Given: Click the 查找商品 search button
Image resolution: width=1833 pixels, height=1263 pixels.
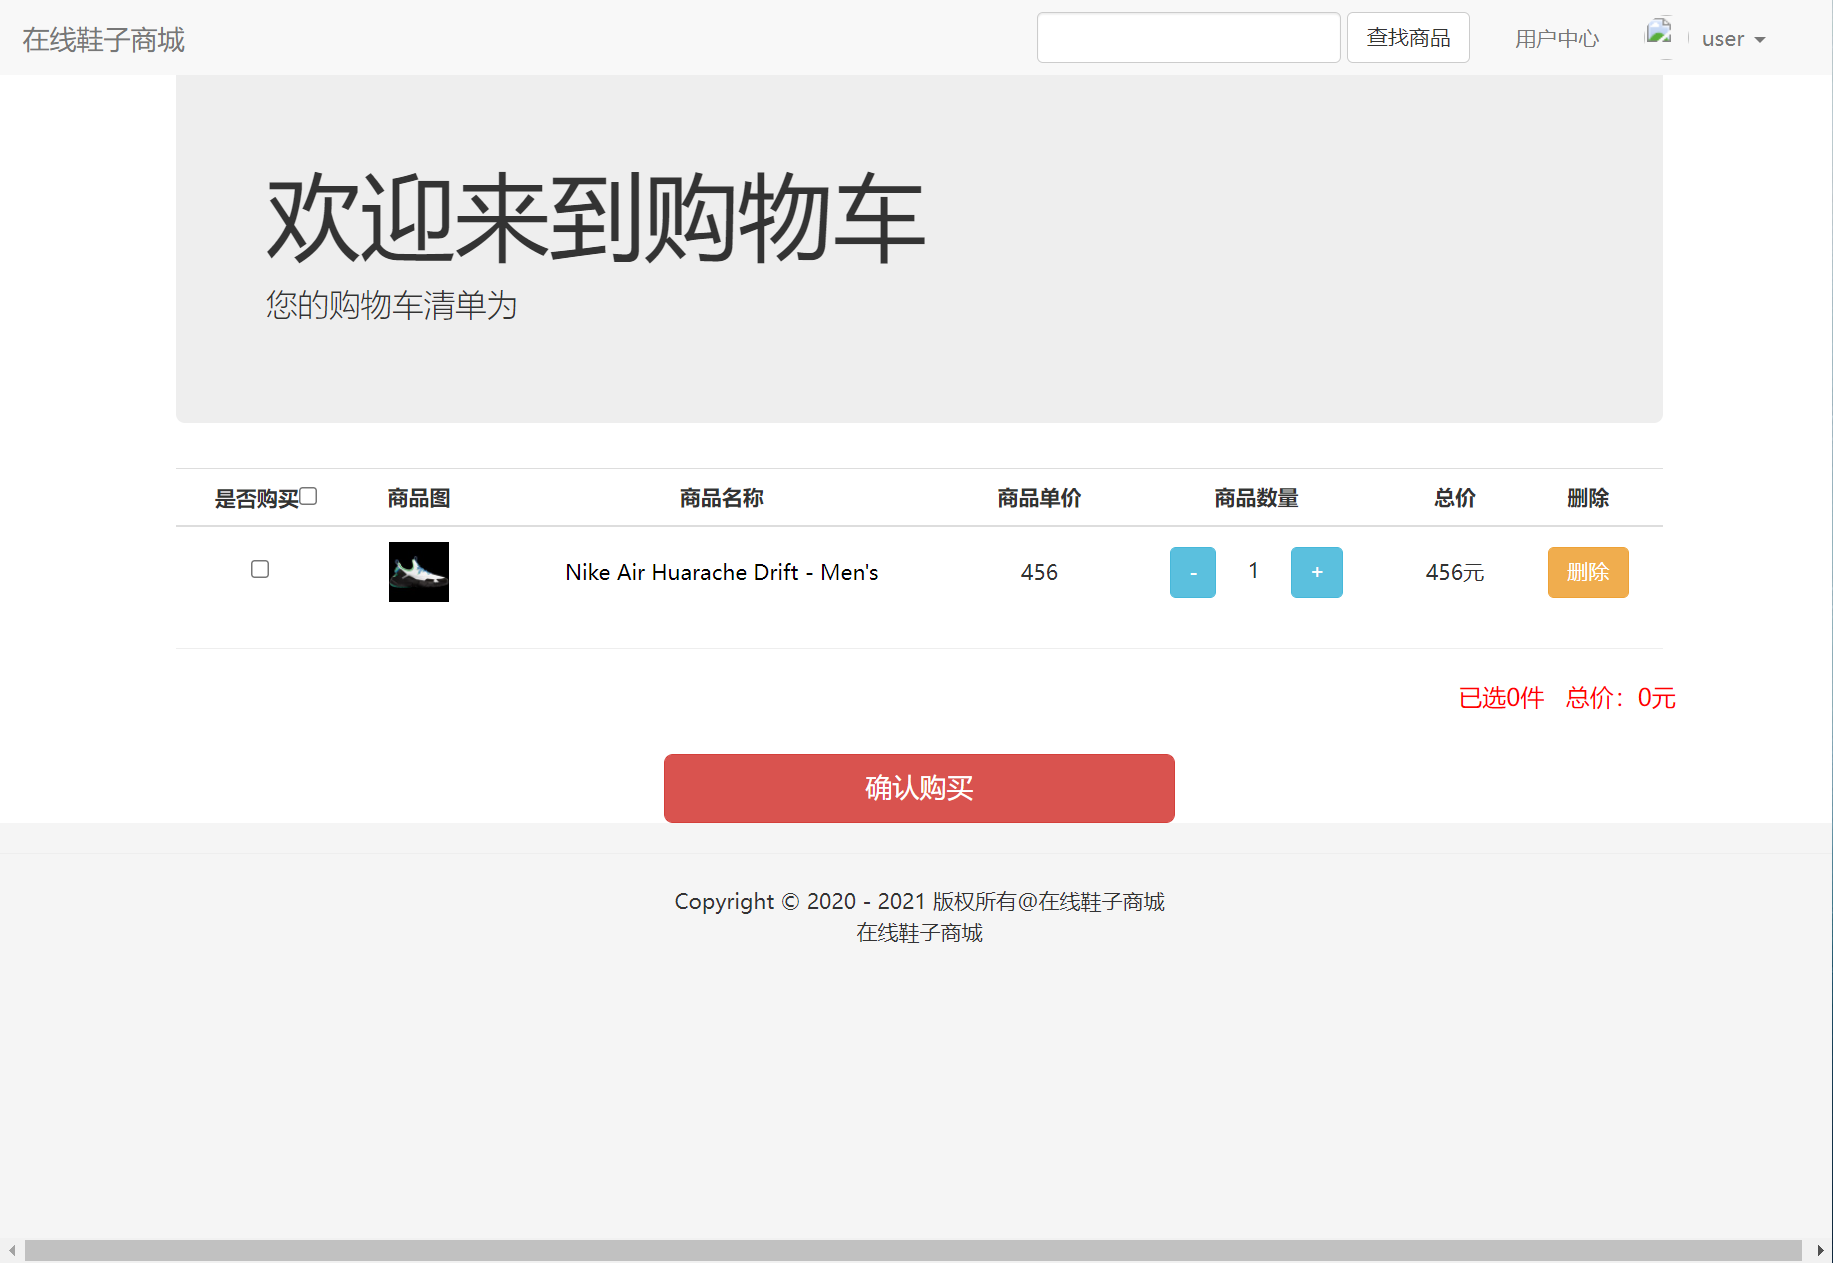Looking at the screenshot, I should coord(1407,37).
